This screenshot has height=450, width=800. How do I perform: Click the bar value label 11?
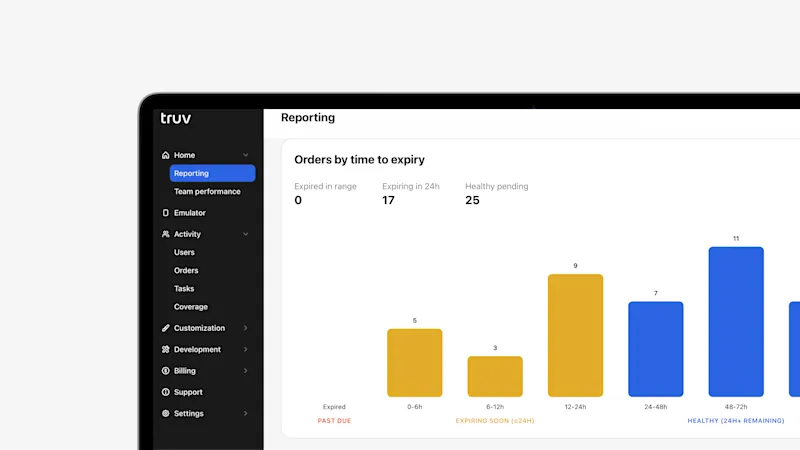pos(736,238)
